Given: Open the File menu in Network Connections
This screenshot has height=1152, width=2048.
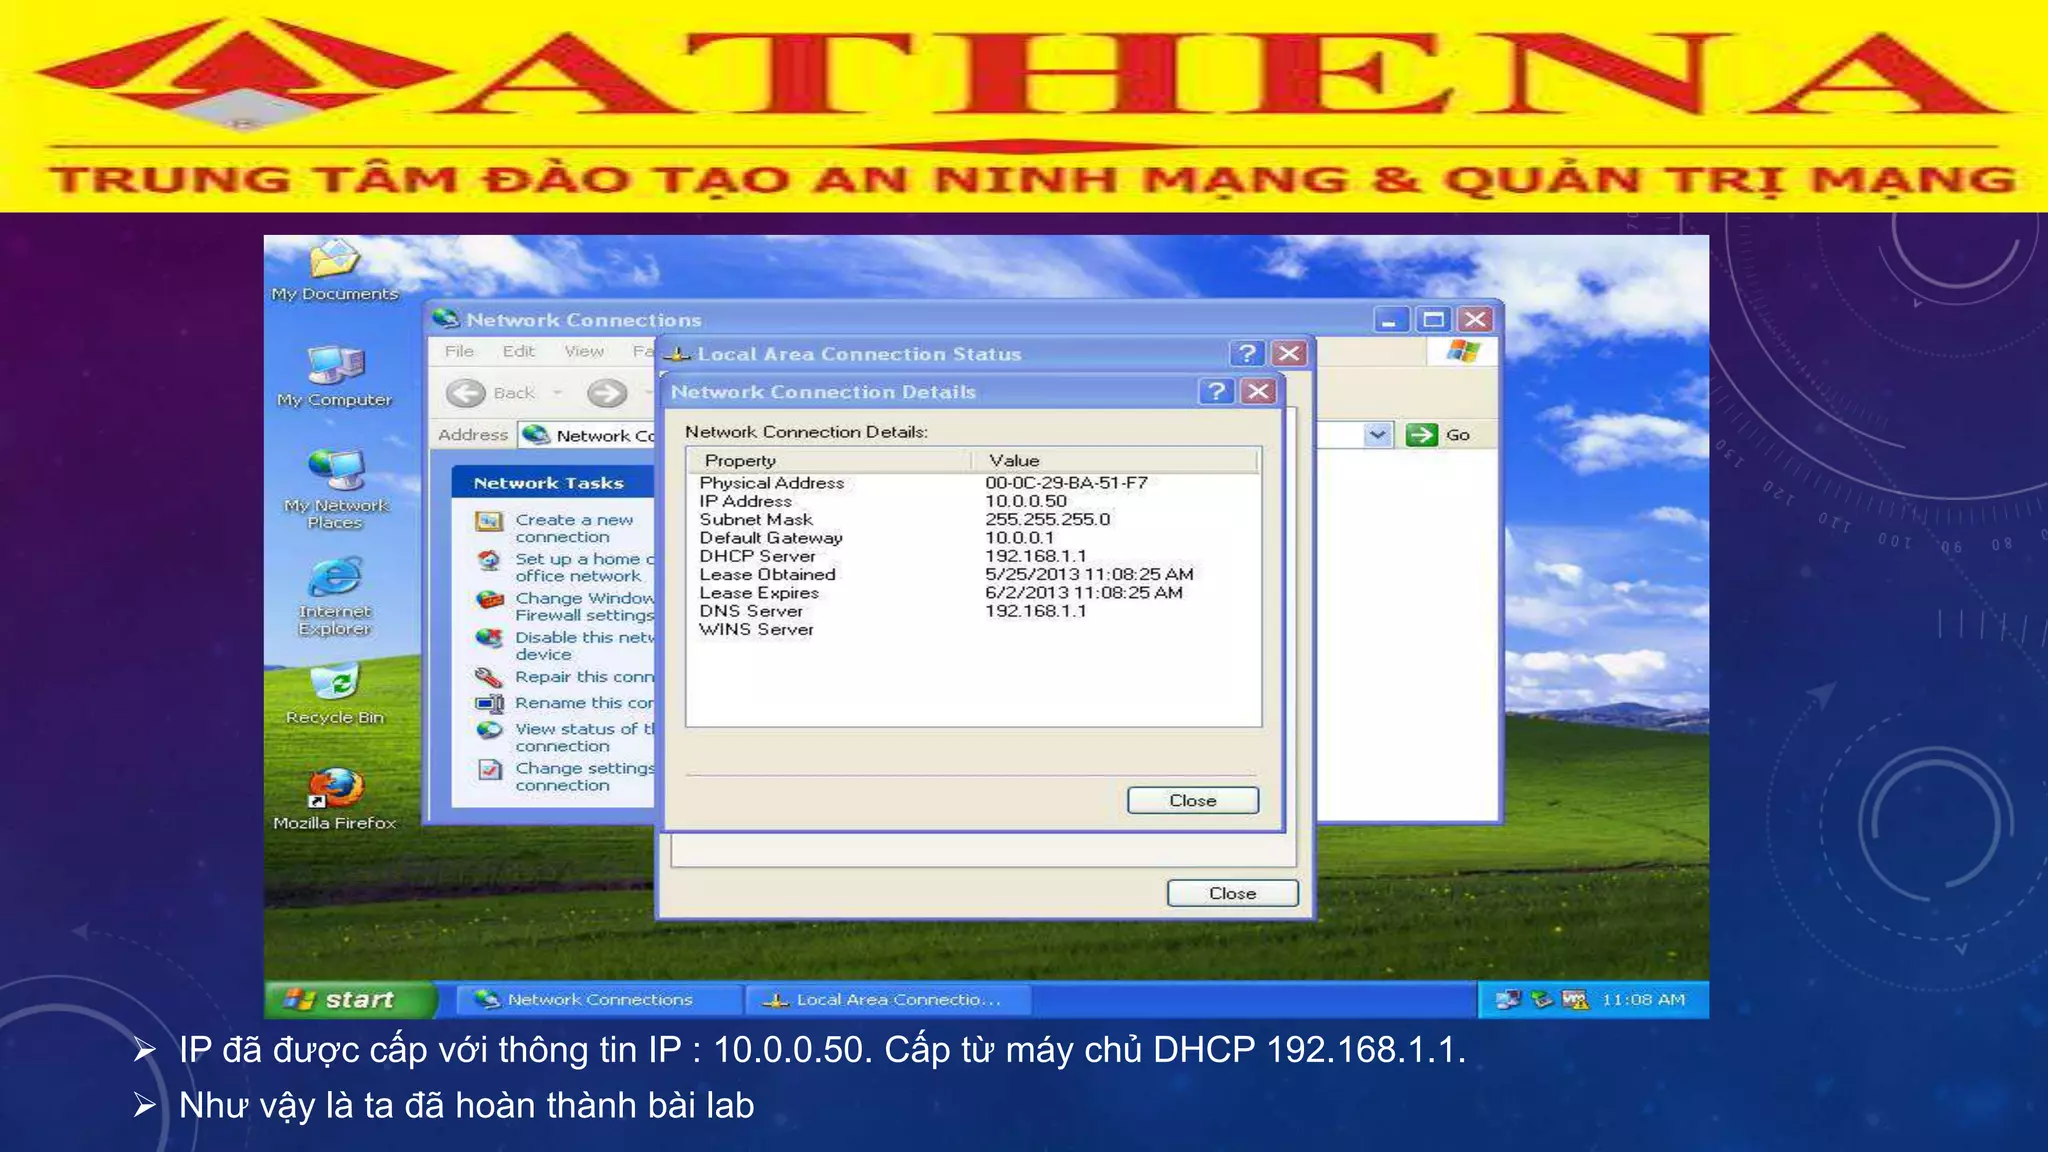Looking at the screenshot, I should pyautogui.click(x=459, y=351).
